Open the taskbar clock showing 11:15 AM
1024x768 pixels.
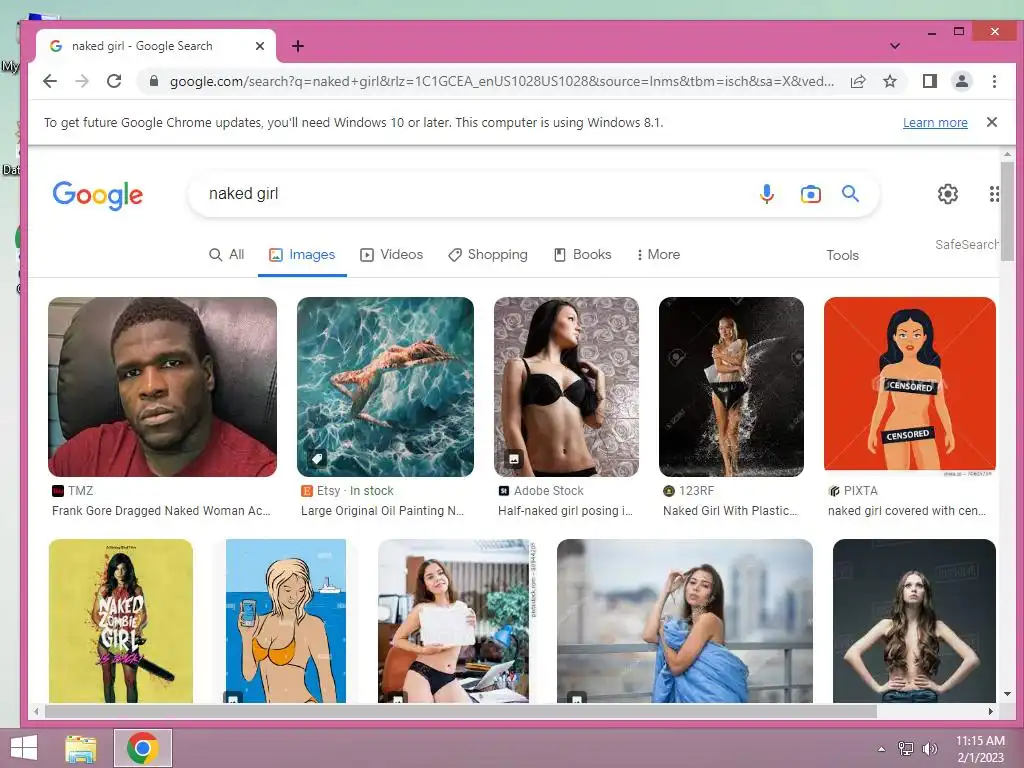point(980,748)
